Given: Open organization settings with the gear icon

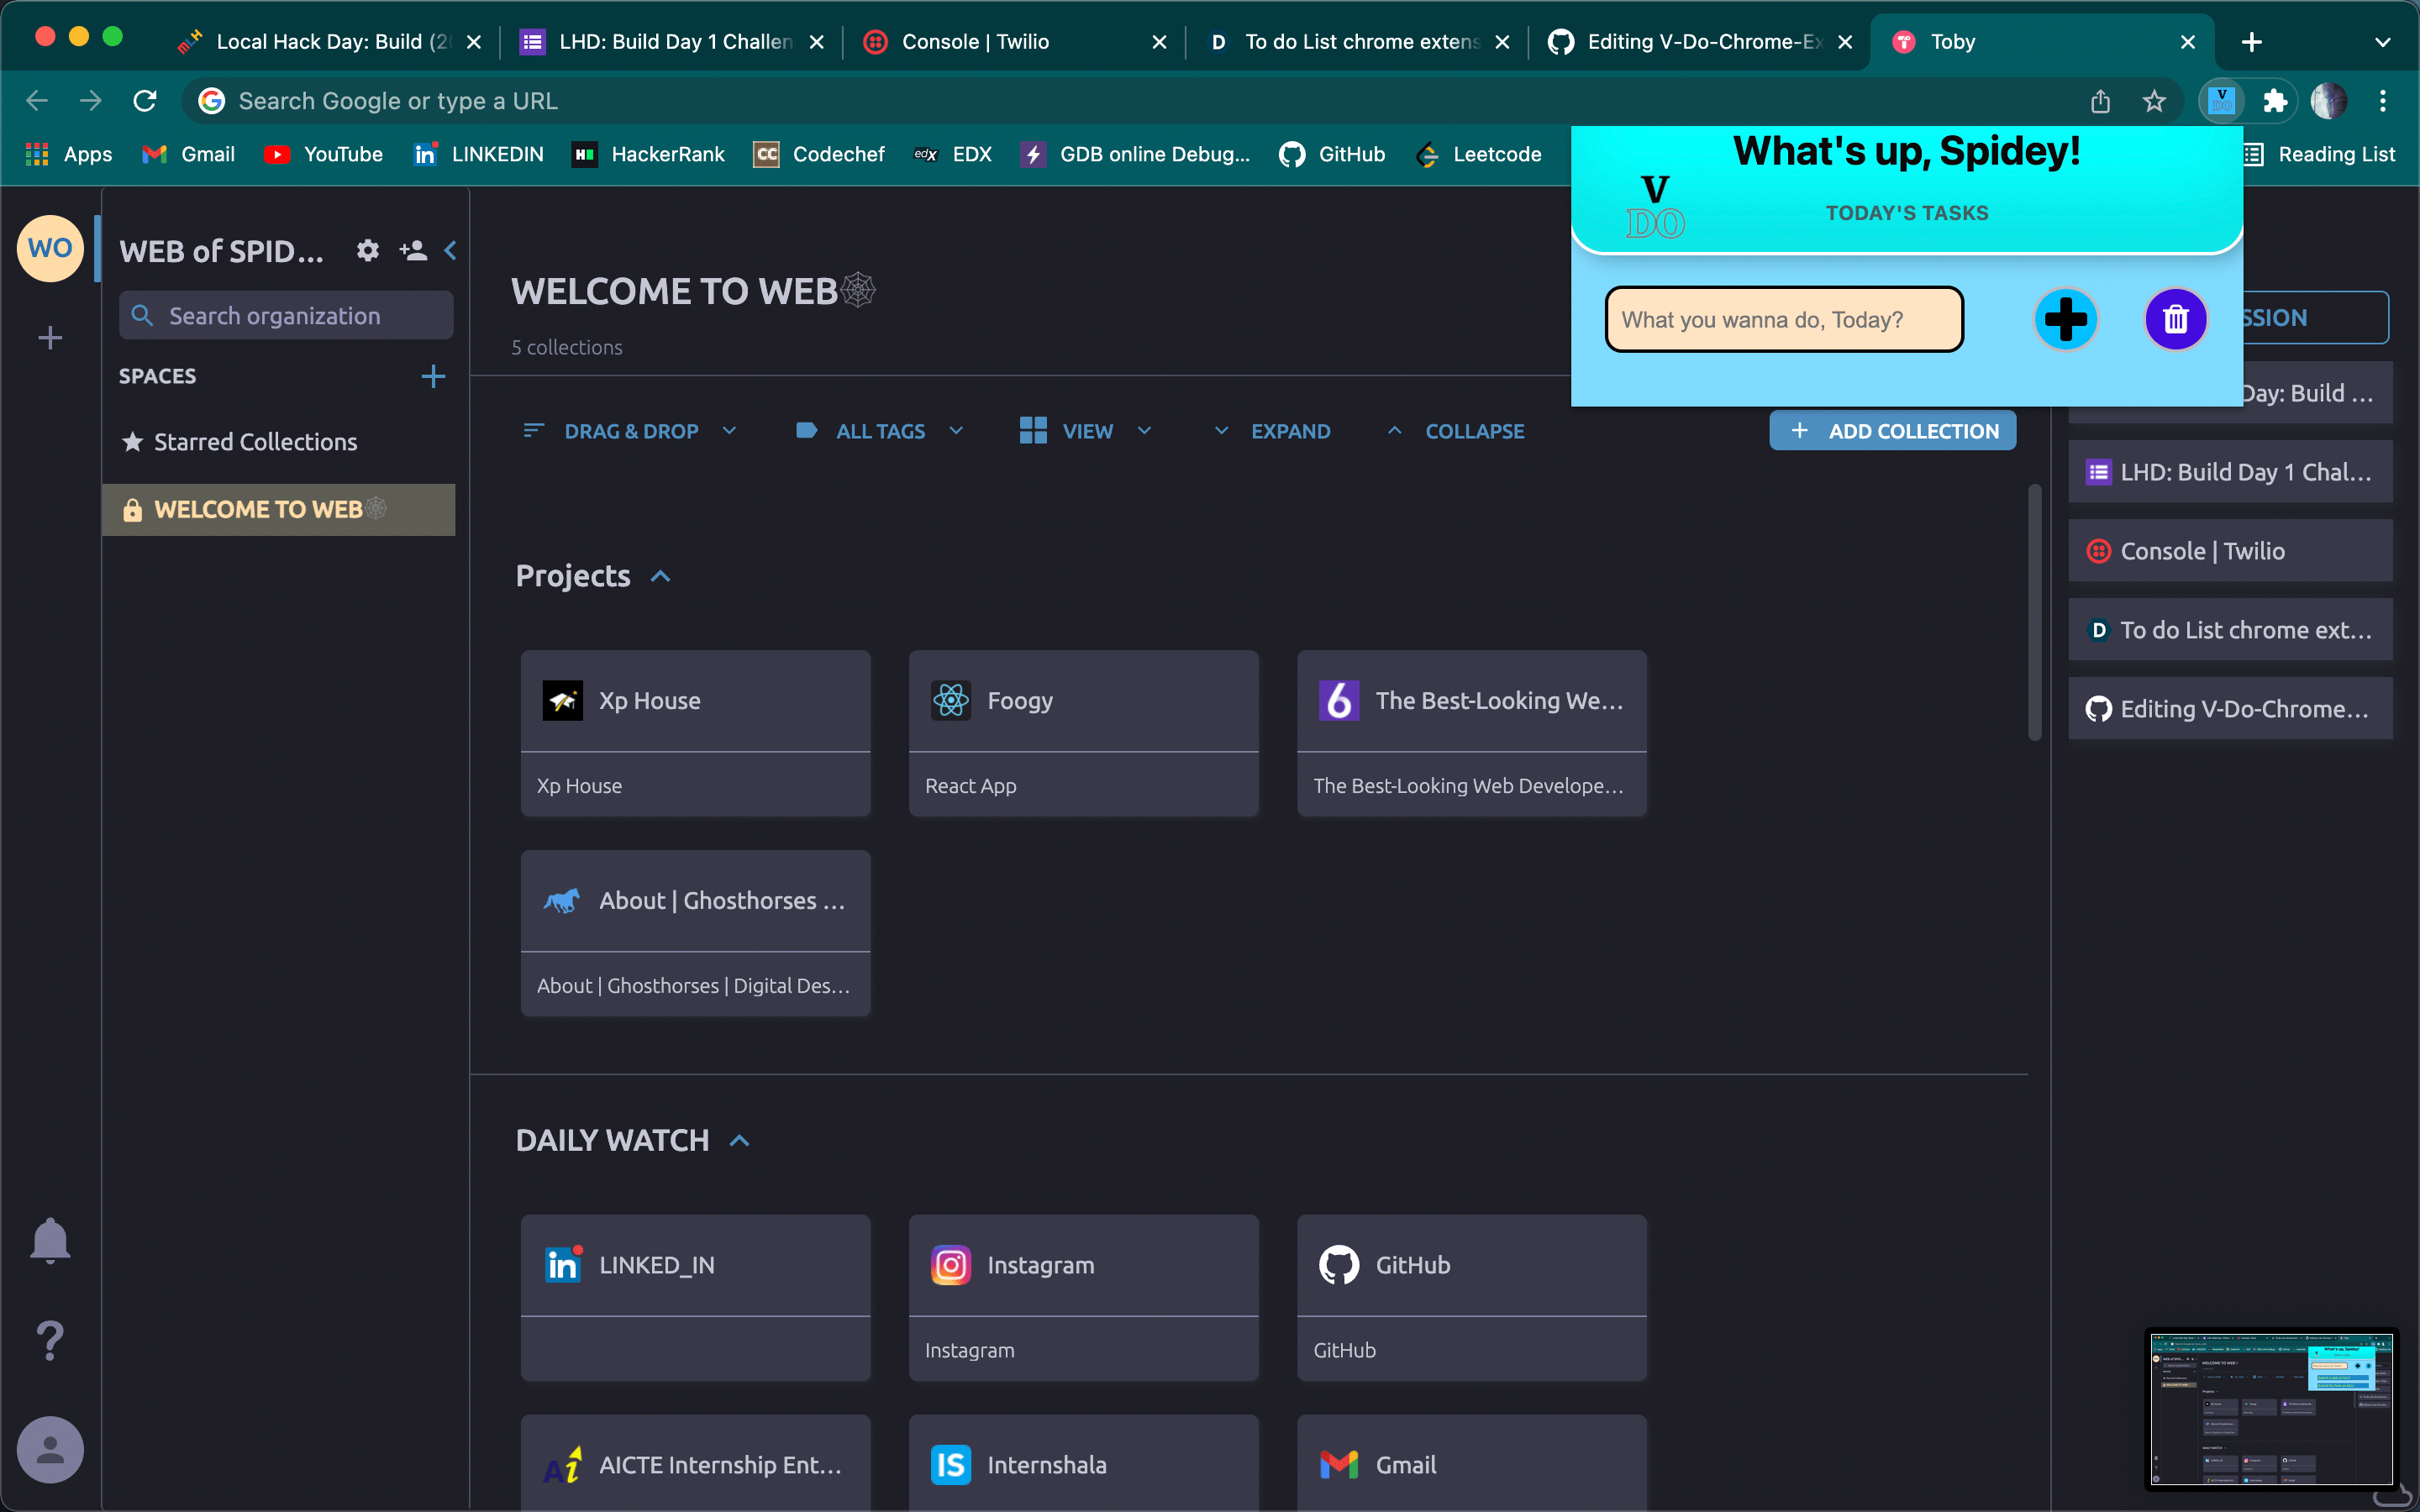Looking at the screenshot, I should pyautogui.click(x=368, y=251).
